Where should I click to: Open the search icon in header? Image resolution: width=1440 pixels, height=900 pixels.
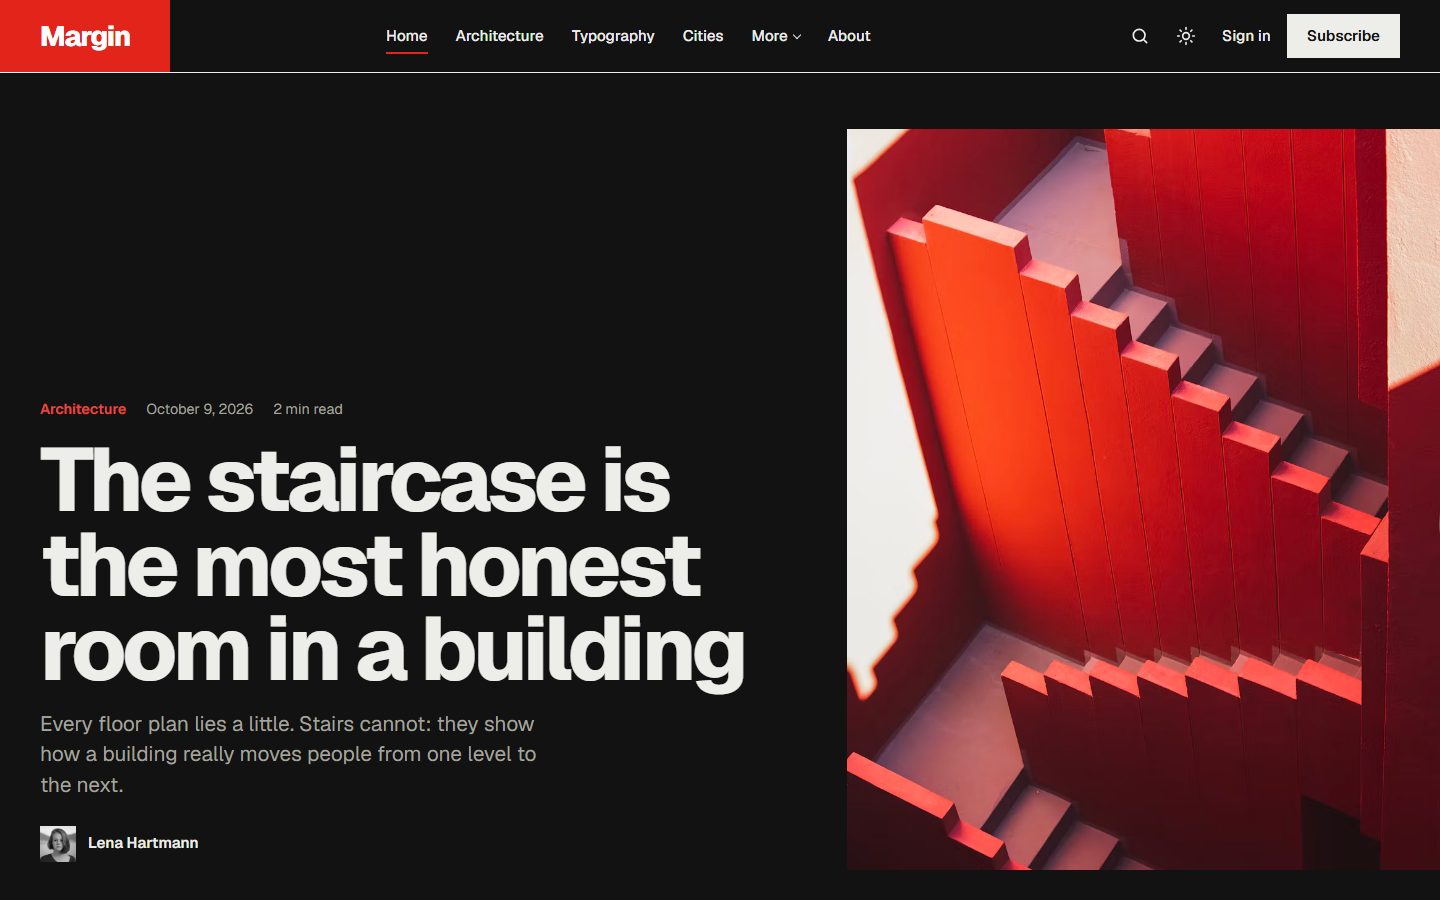pos(1139,36)
